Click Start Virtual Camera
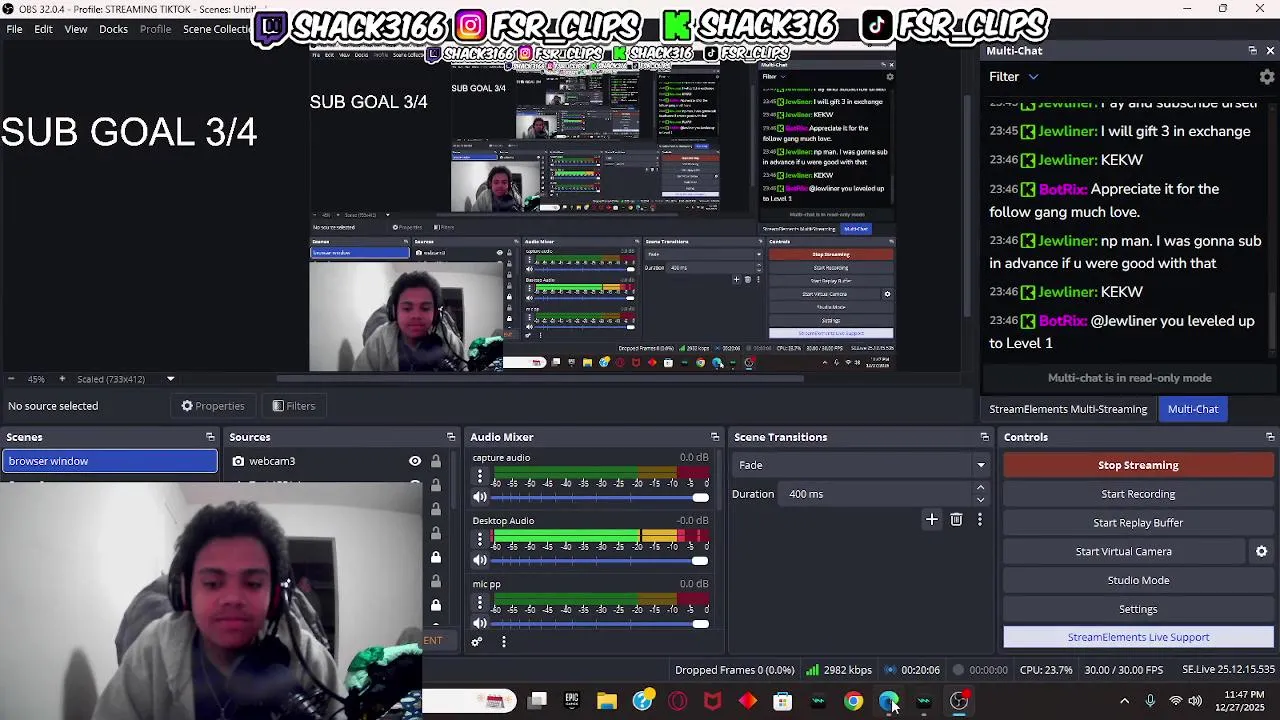 pyautogui.click(x=1123, y=551)
